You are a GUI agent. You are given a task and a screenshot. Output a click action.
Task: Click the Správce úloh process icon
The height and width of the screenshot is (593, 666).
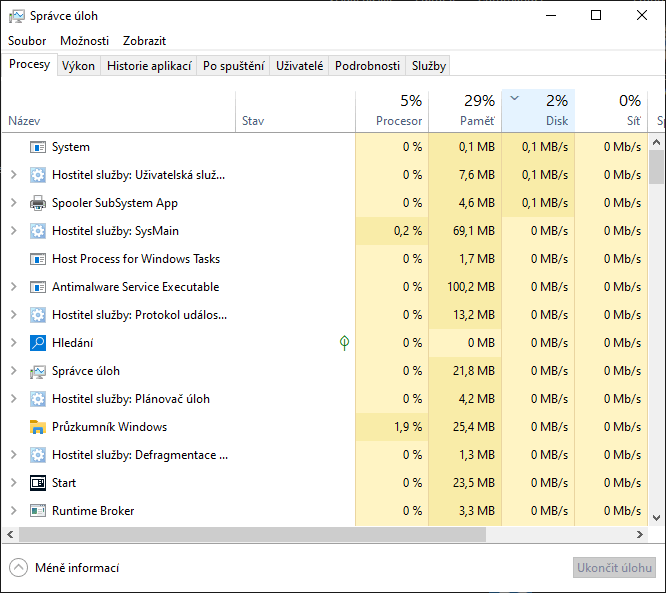pos(38,371)
